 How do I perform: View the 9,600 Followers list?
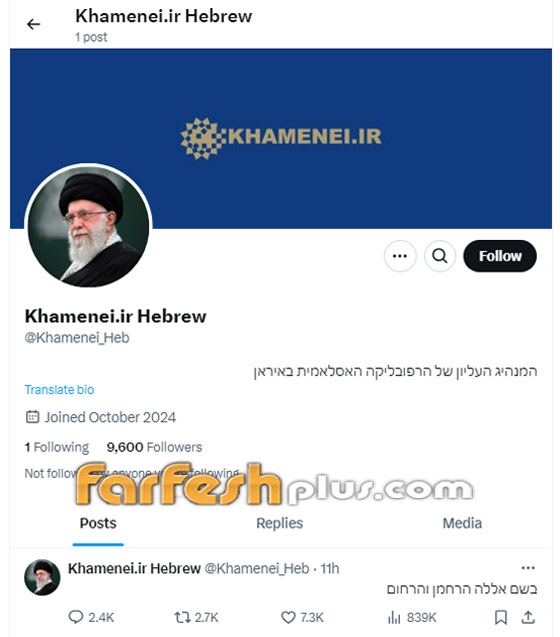[154, 447]
